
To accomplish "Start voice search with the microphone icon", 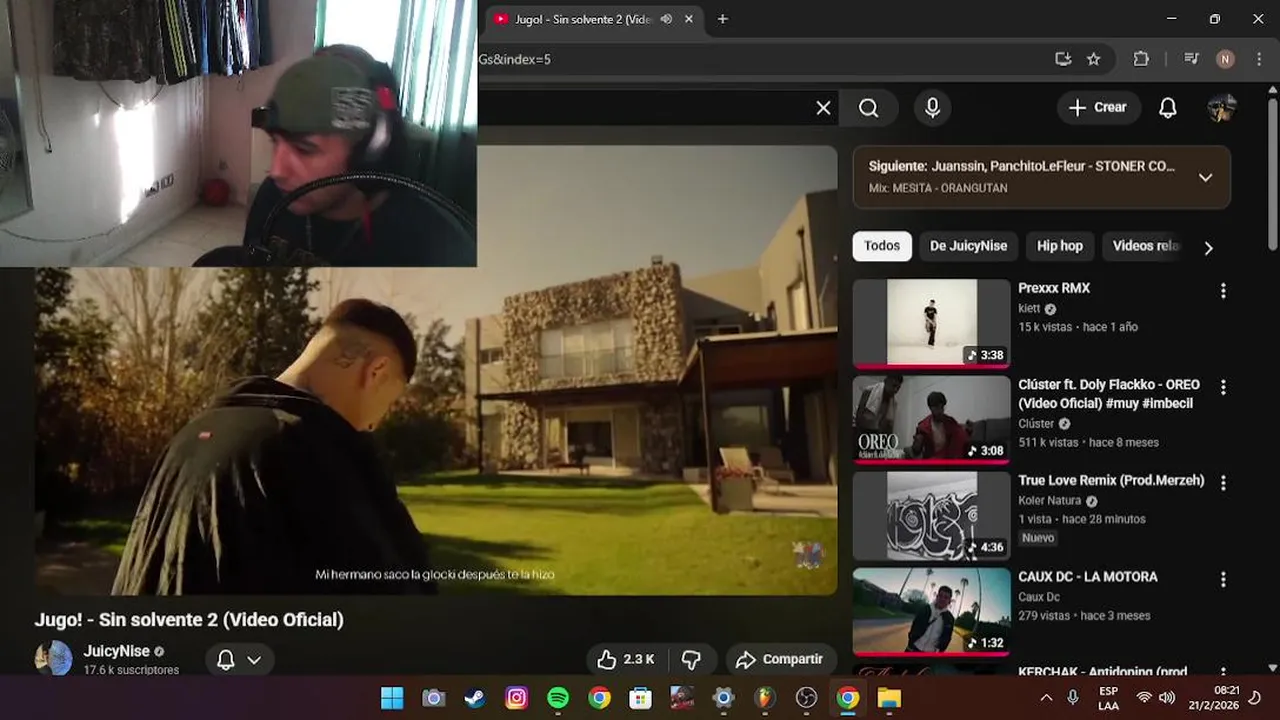I will point(932,108).
